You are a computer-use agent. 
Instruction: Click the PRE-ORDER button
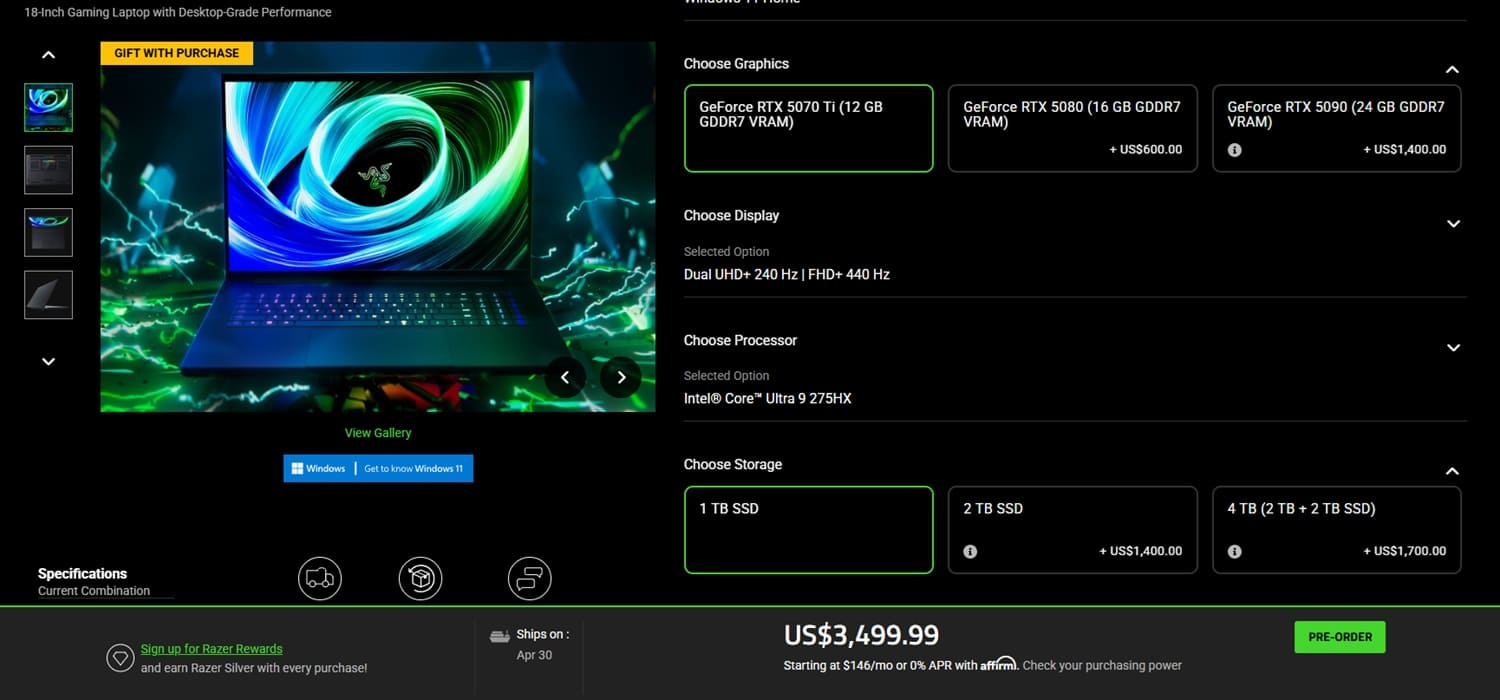pos(1340,637)
